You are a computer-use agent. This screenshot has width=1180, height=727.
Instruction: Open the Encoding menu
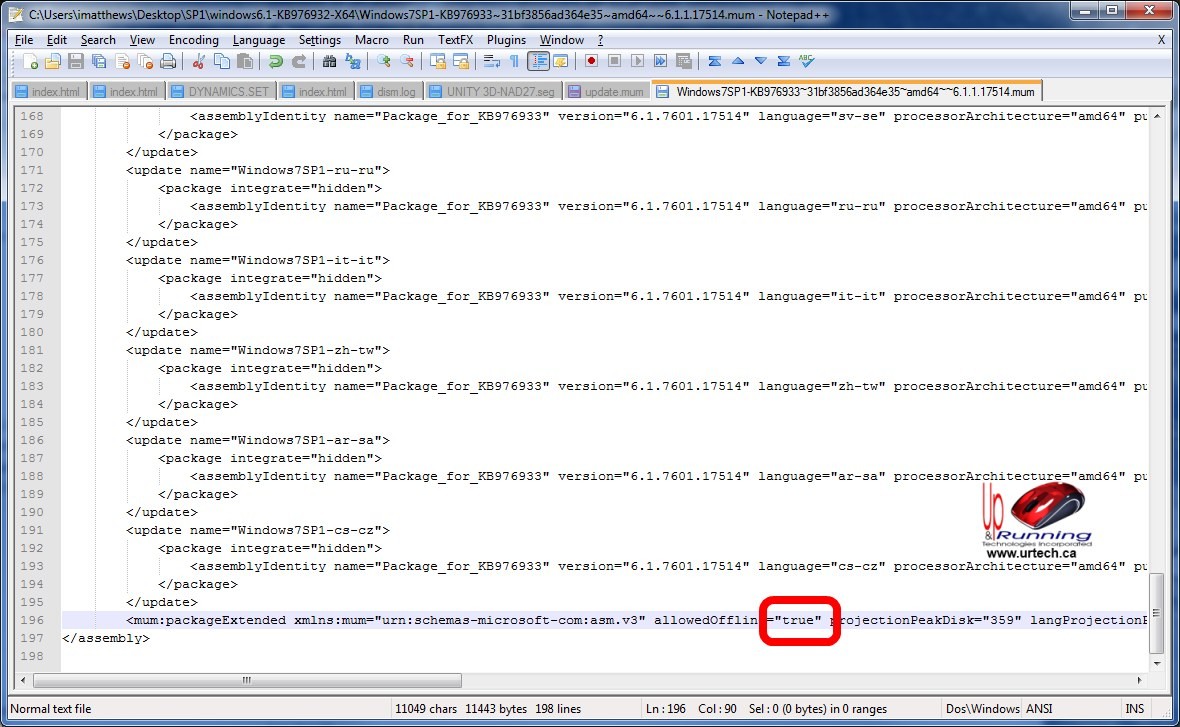pos(193,40)
